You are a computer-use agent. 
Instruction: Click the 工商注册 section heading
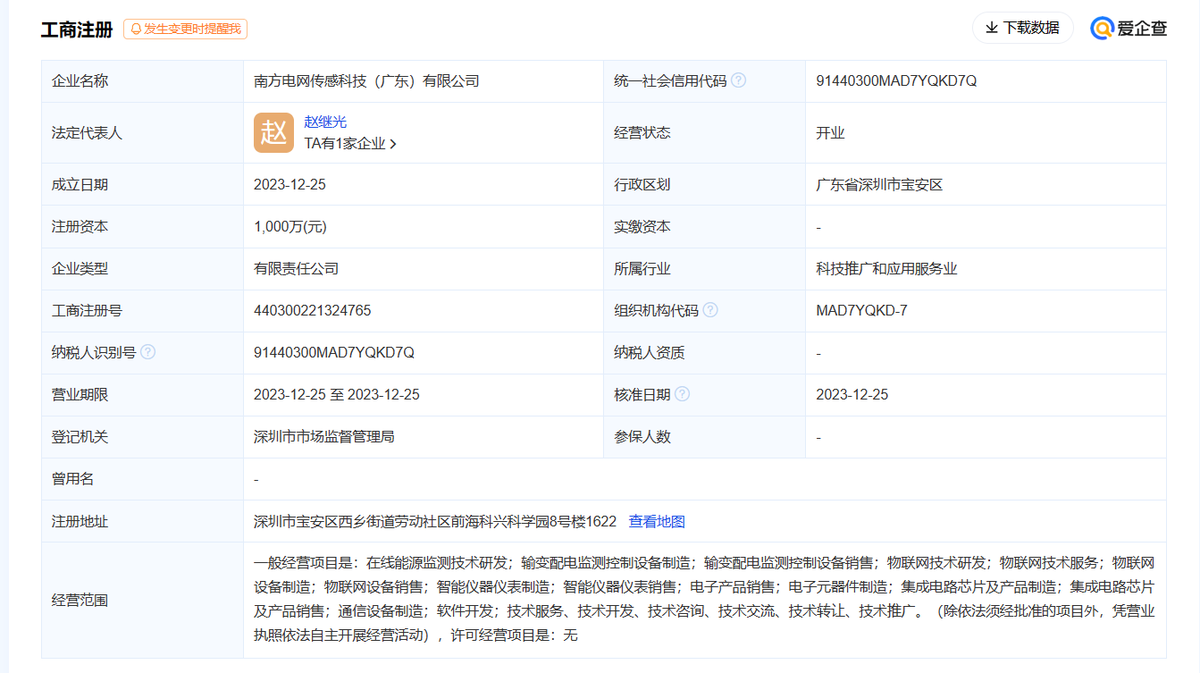[x=76, y=29]
